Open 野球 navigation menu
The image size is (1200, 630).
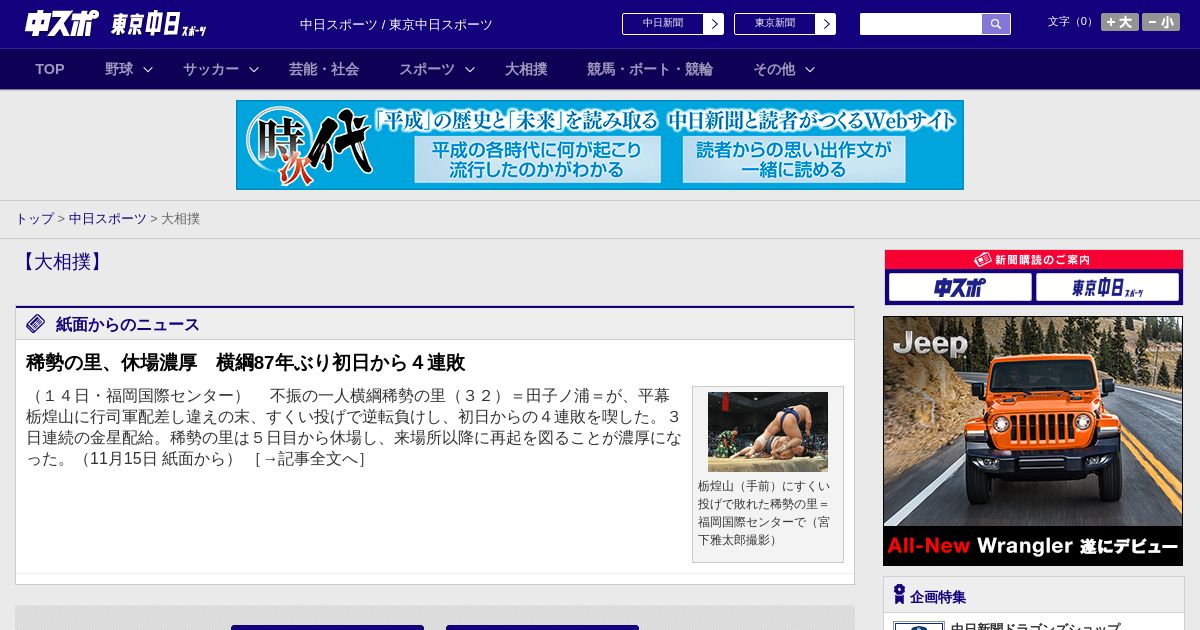coord(119,69)
